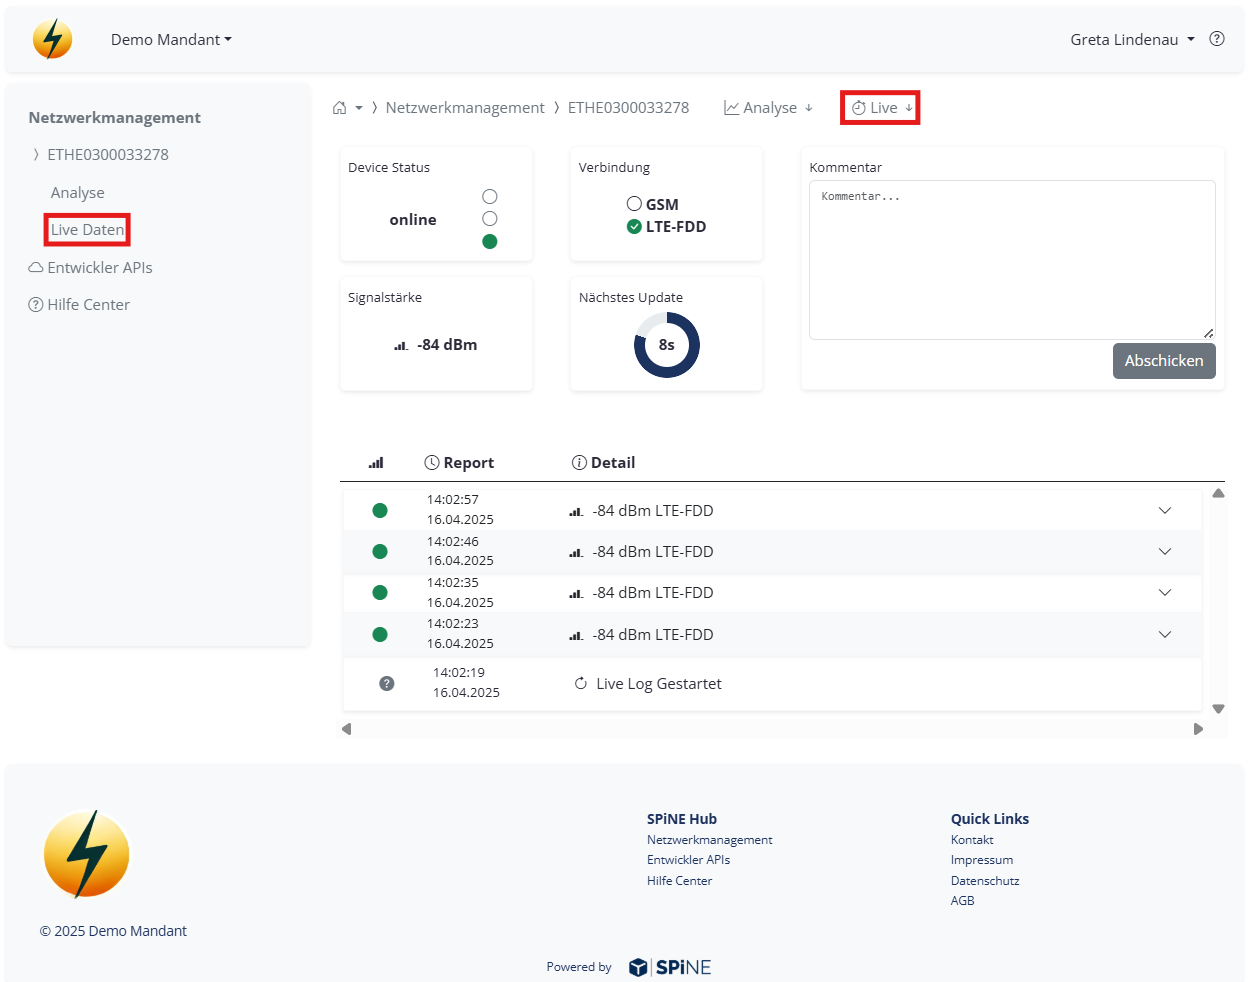Click question mark icon for 14:02:19 entry
The height and width of the screenshot is (982, 1252).
tap(387, 684)
